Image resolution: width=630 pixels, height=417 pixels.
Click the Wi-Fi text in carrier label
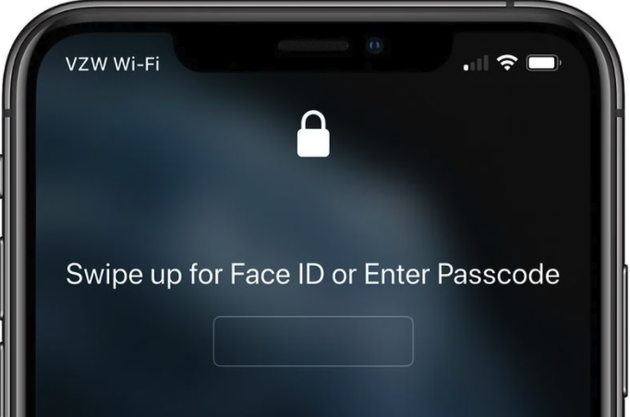tap(136, 64)
